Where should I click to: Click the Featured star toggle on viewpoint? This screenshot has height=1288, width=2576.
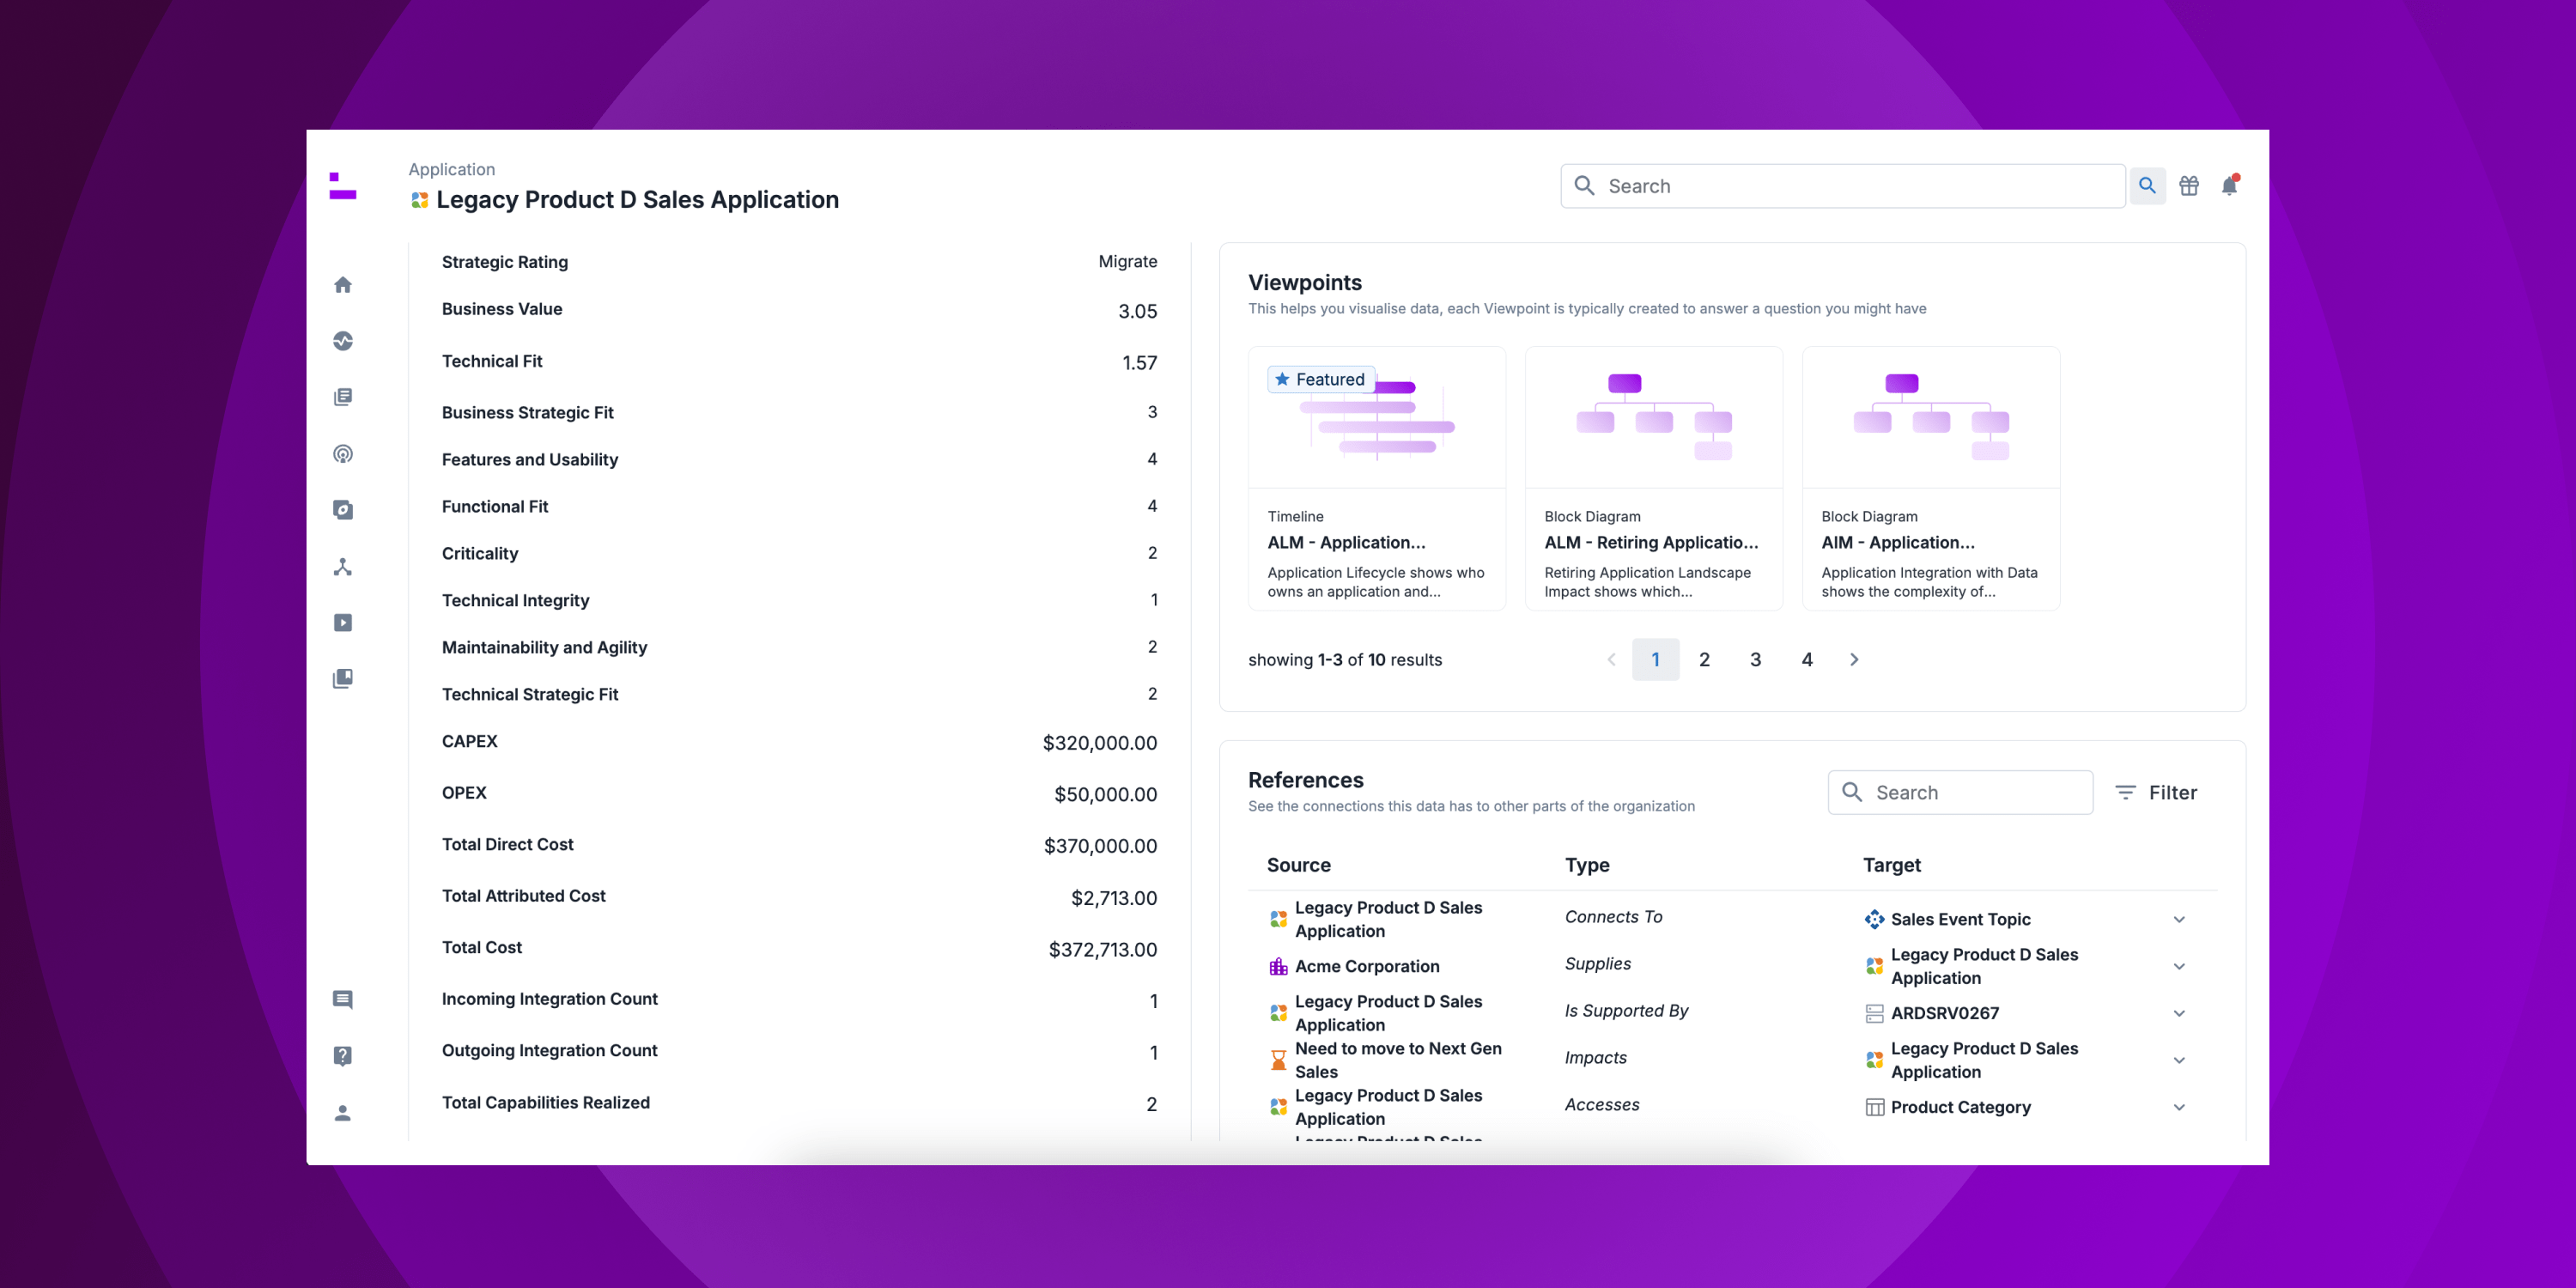click(1283, 380)
